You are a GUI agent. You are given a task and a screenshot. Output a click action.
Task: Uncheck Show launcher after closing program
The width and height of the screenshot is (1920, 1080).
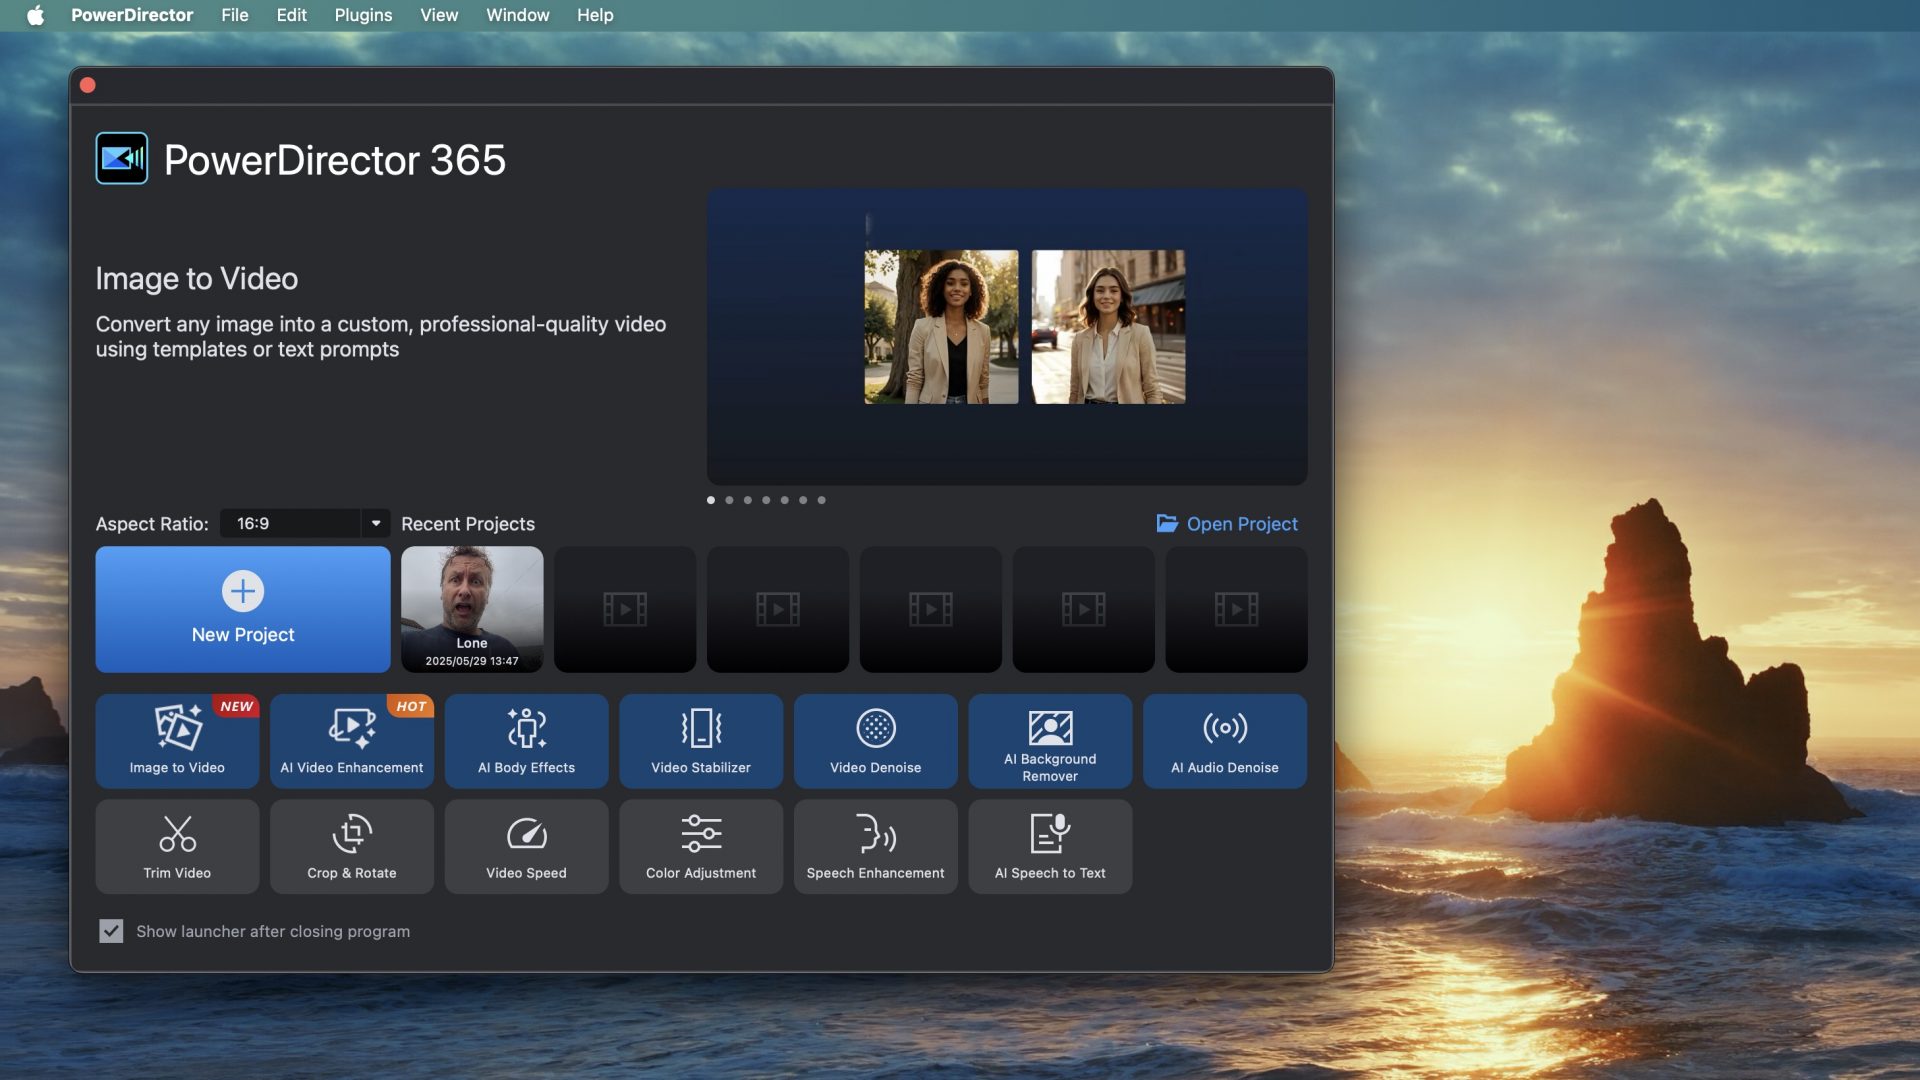111,931
